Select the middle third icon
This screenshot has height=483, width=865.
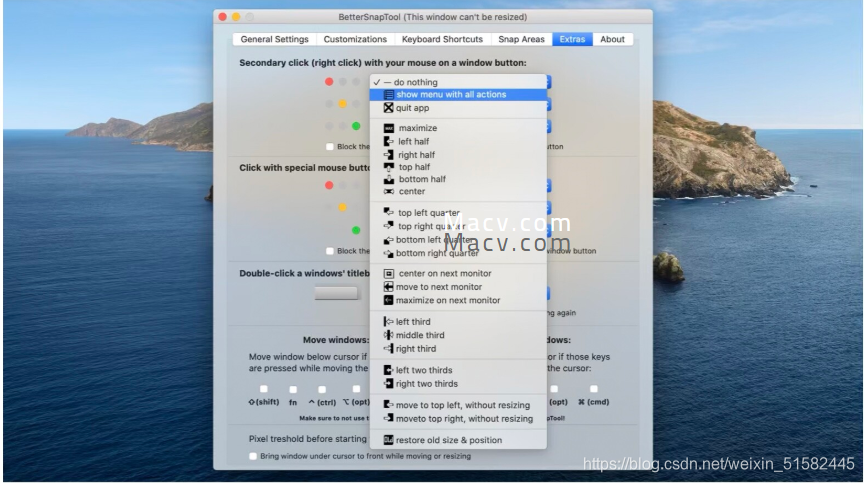[x=389, y=335]
